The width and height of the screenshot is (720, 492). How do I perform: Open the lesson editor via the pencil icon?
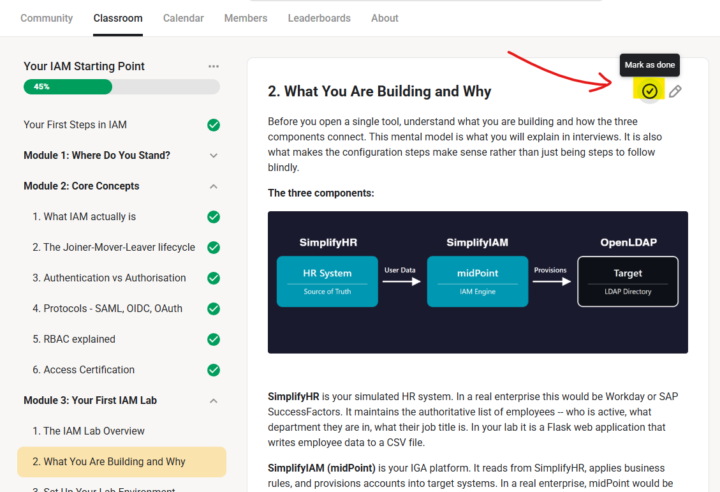(x=675, y=91)
